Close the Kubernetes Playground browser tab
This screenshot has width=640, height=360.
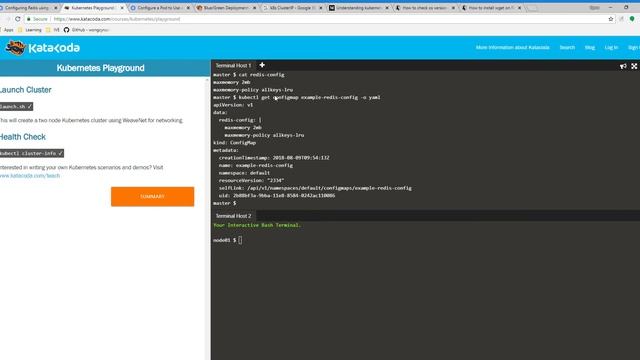point(122,8)
